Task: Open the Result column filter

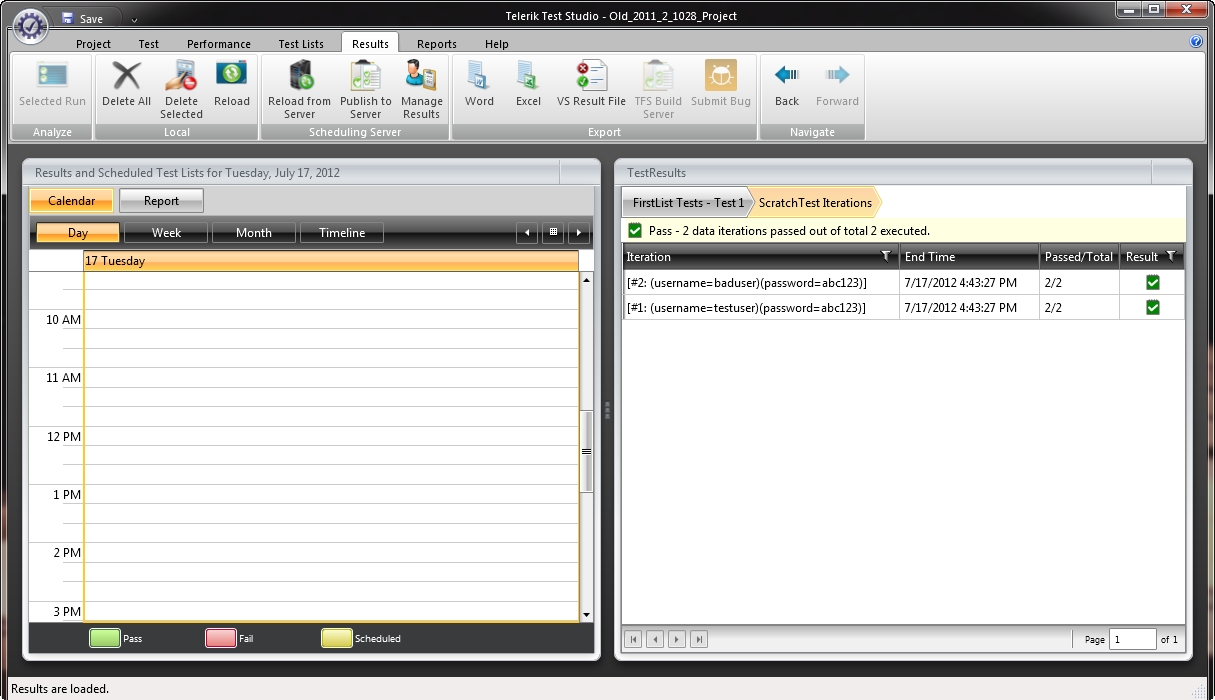Action: pyautogui.click(x=1171, y=257)
